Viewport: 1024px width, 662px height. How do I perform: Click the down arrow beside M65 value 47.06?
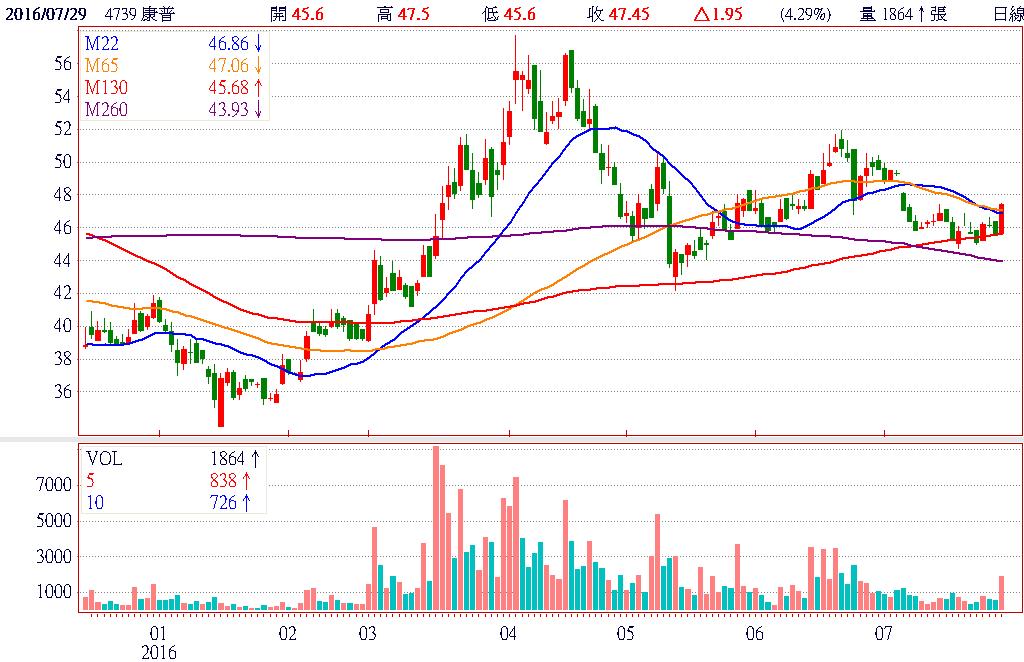(259, 66)
